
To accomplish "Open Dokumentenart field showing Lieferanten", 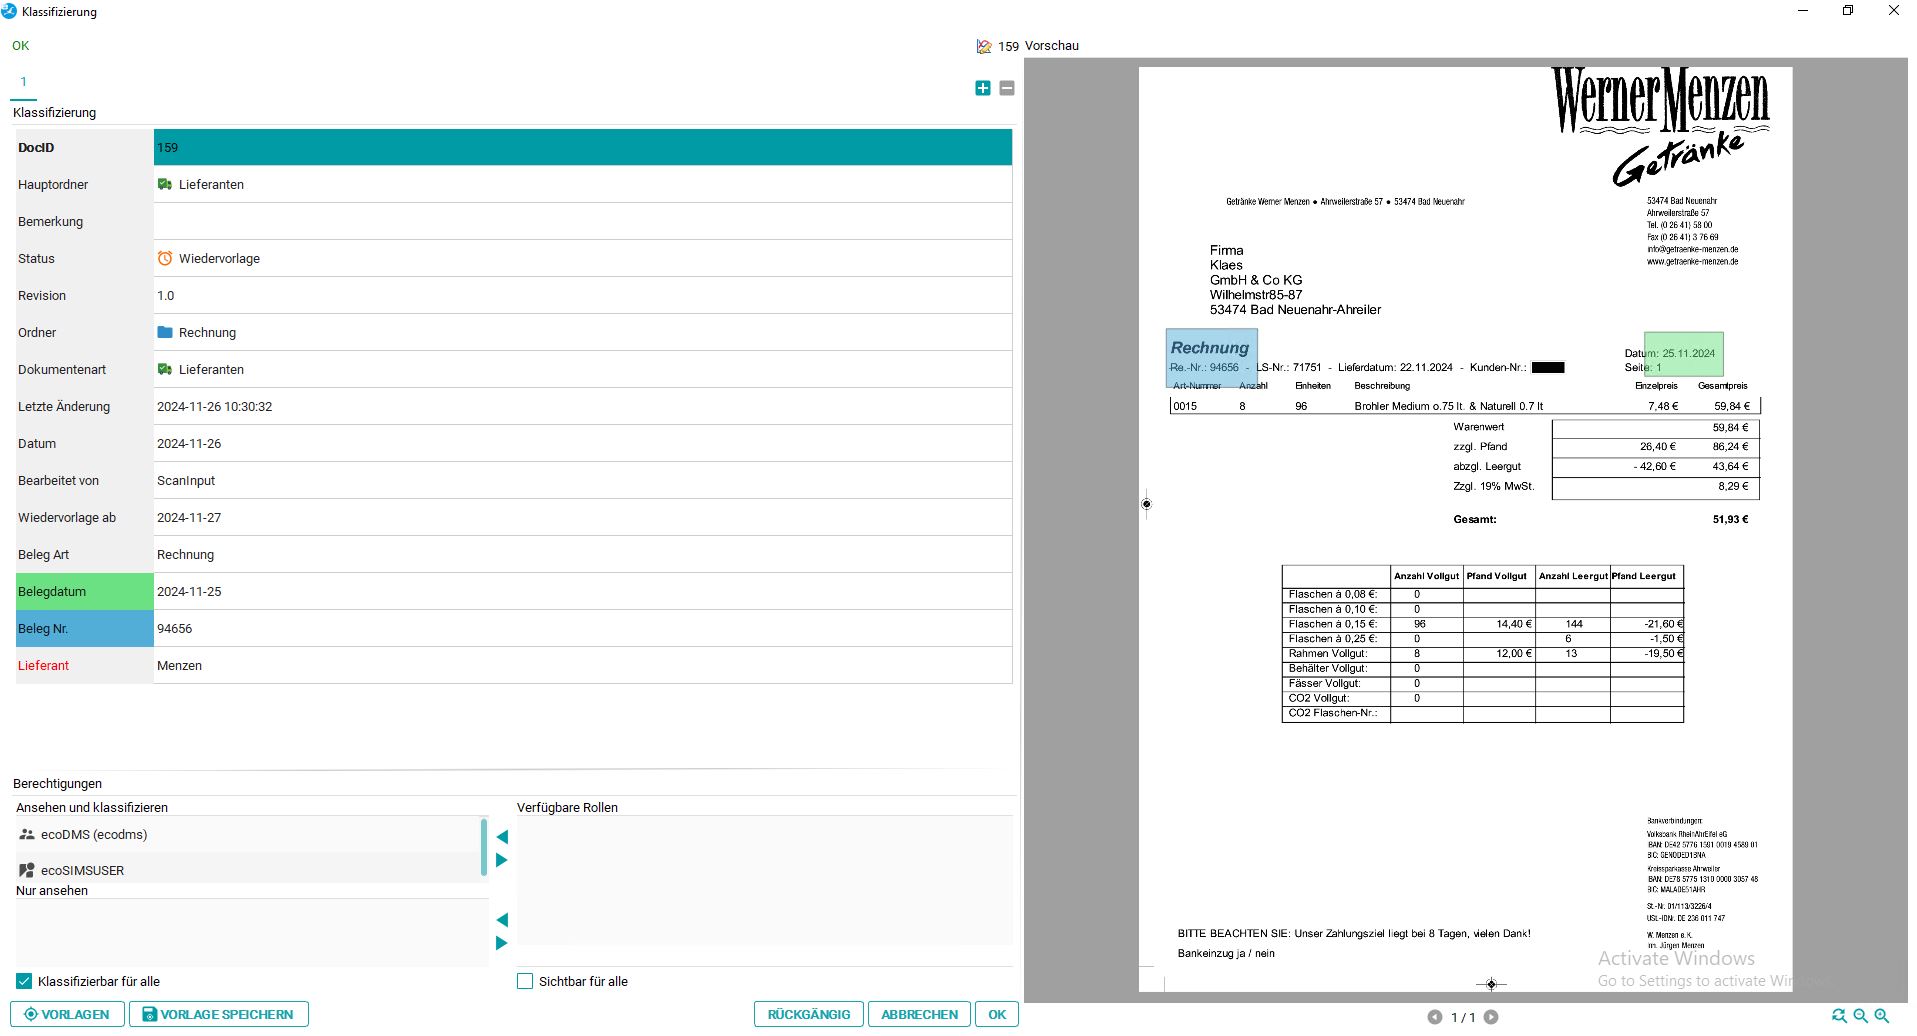I will [x=582, y=369].
